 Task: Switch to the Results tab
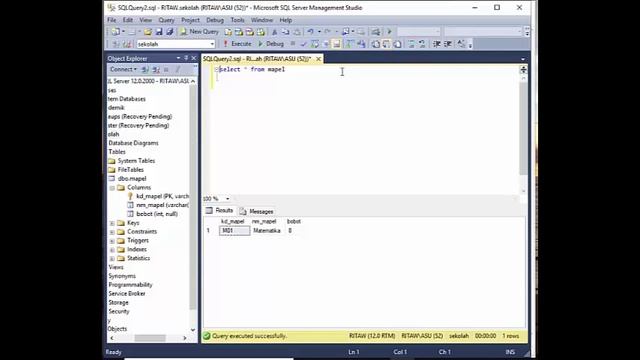point(220,211)
